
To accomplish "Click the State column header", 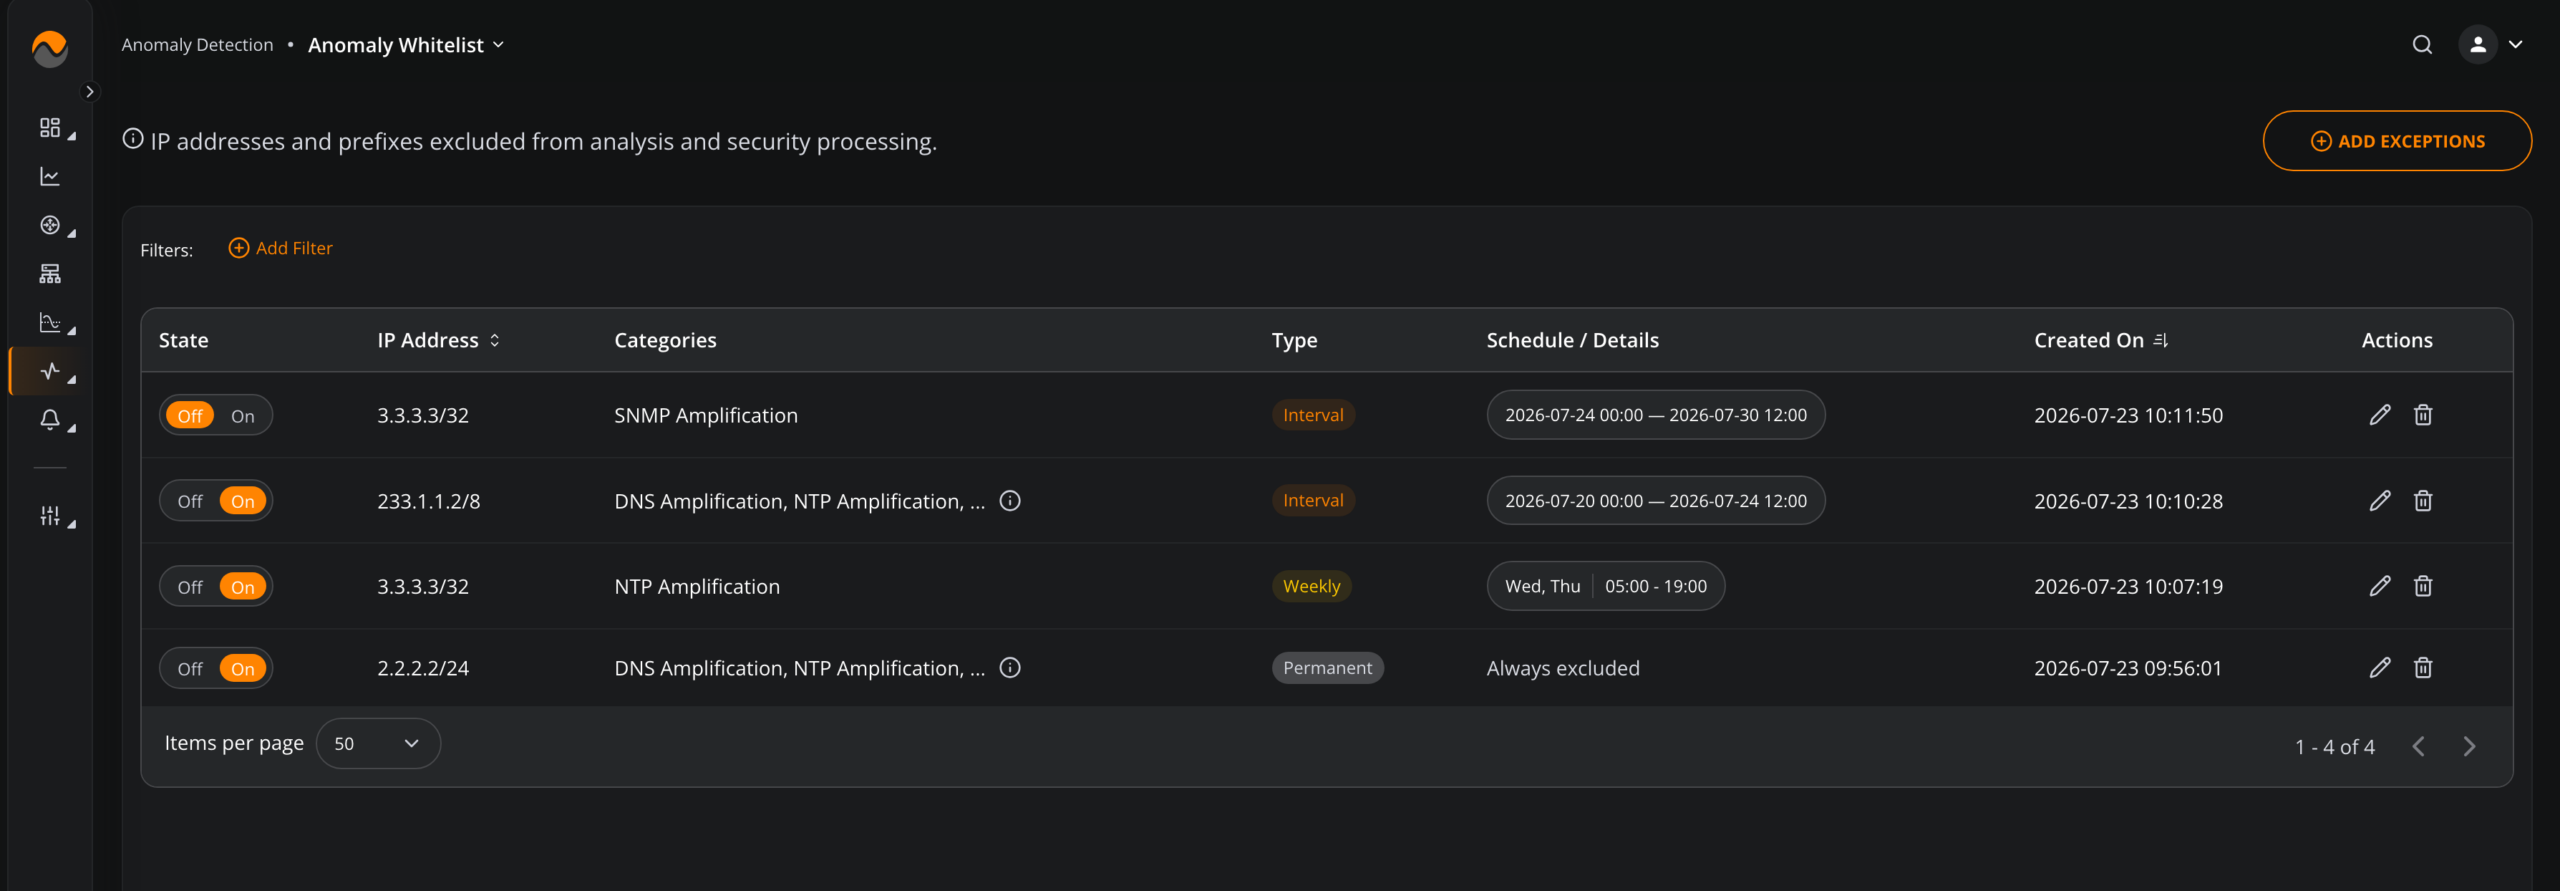I will pos(184,340).
